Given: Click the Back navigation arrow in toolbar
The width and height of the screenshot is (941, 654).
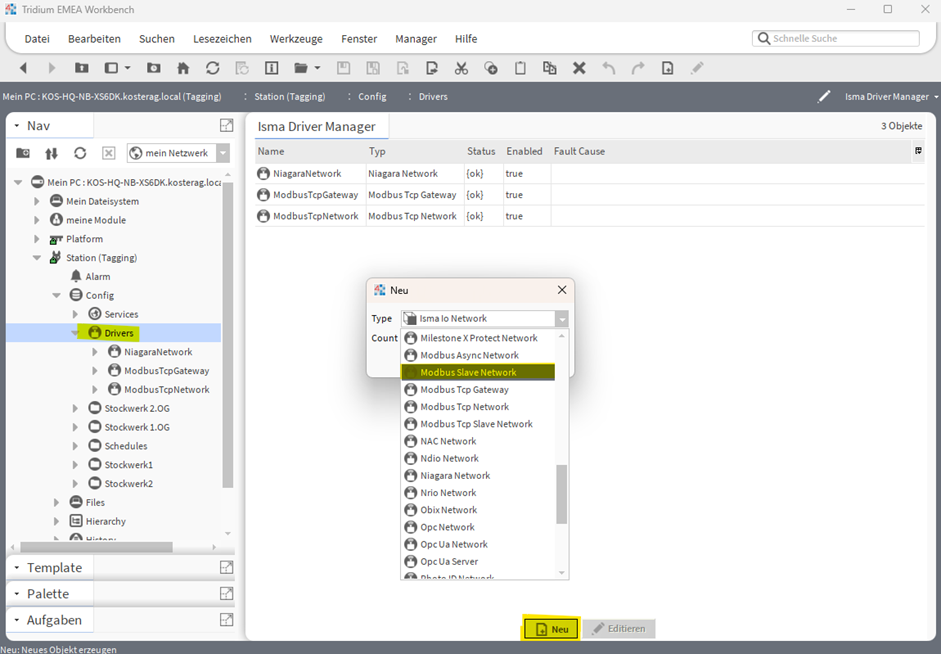Looking at the screenshot, I should pyautogui.click(x=23, y=68).
